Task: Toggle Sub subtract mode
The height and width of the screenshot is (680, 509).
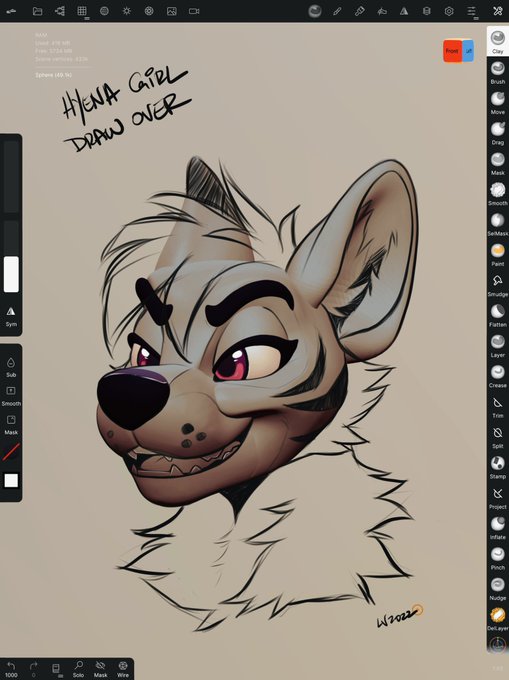Action: 11,367
